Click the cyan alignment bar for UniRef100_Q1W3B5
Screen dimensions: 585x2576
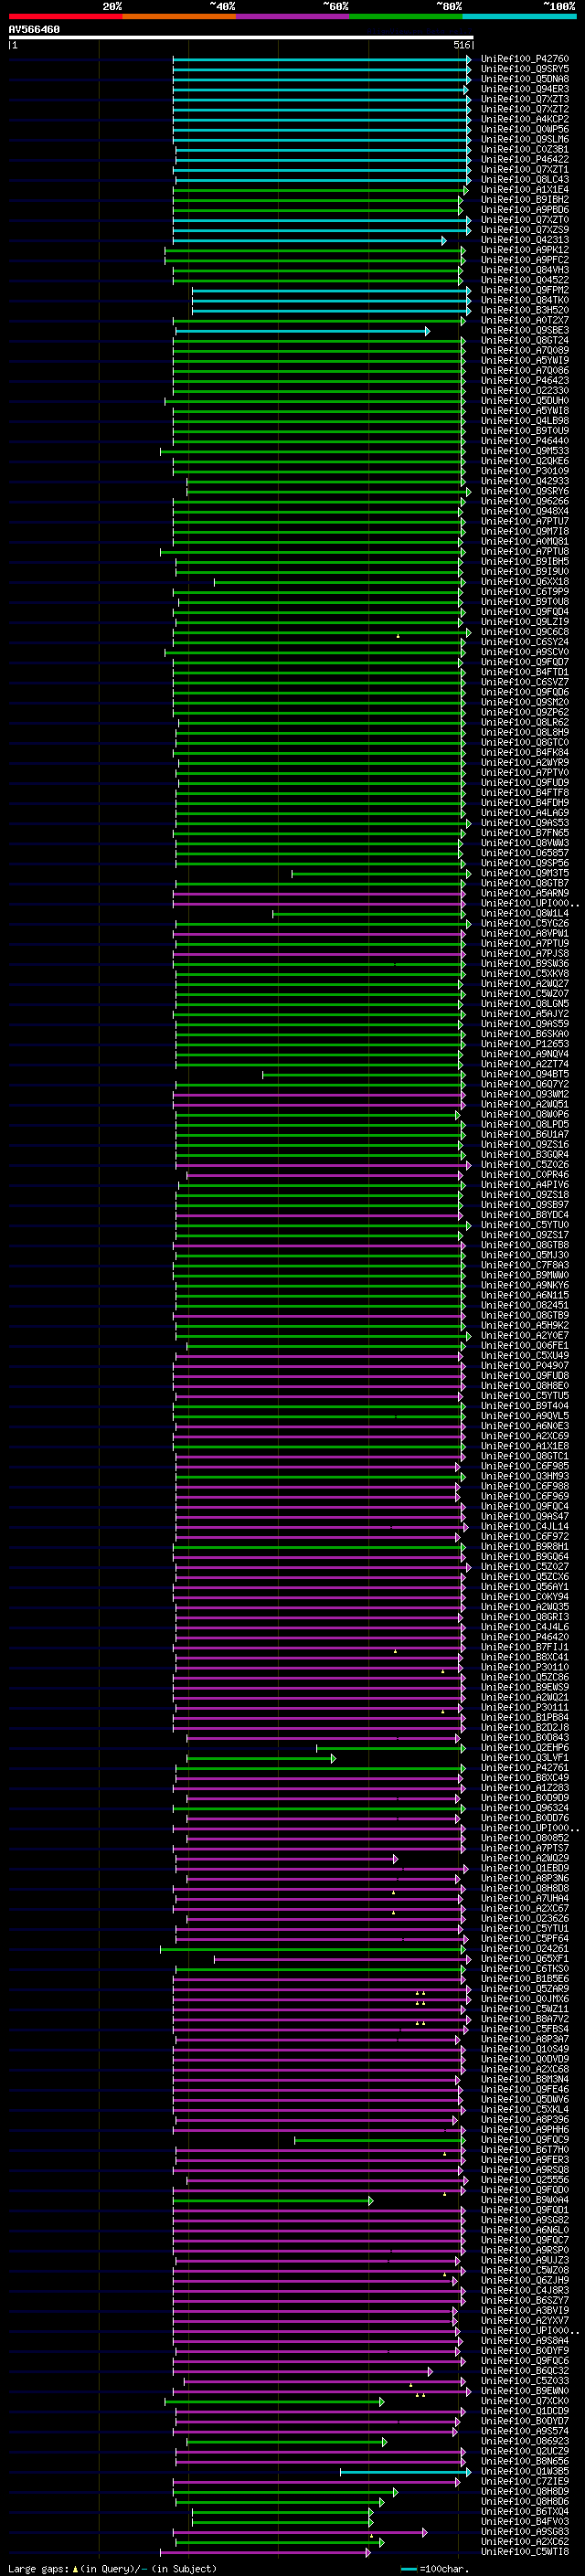coord(405,2472)
